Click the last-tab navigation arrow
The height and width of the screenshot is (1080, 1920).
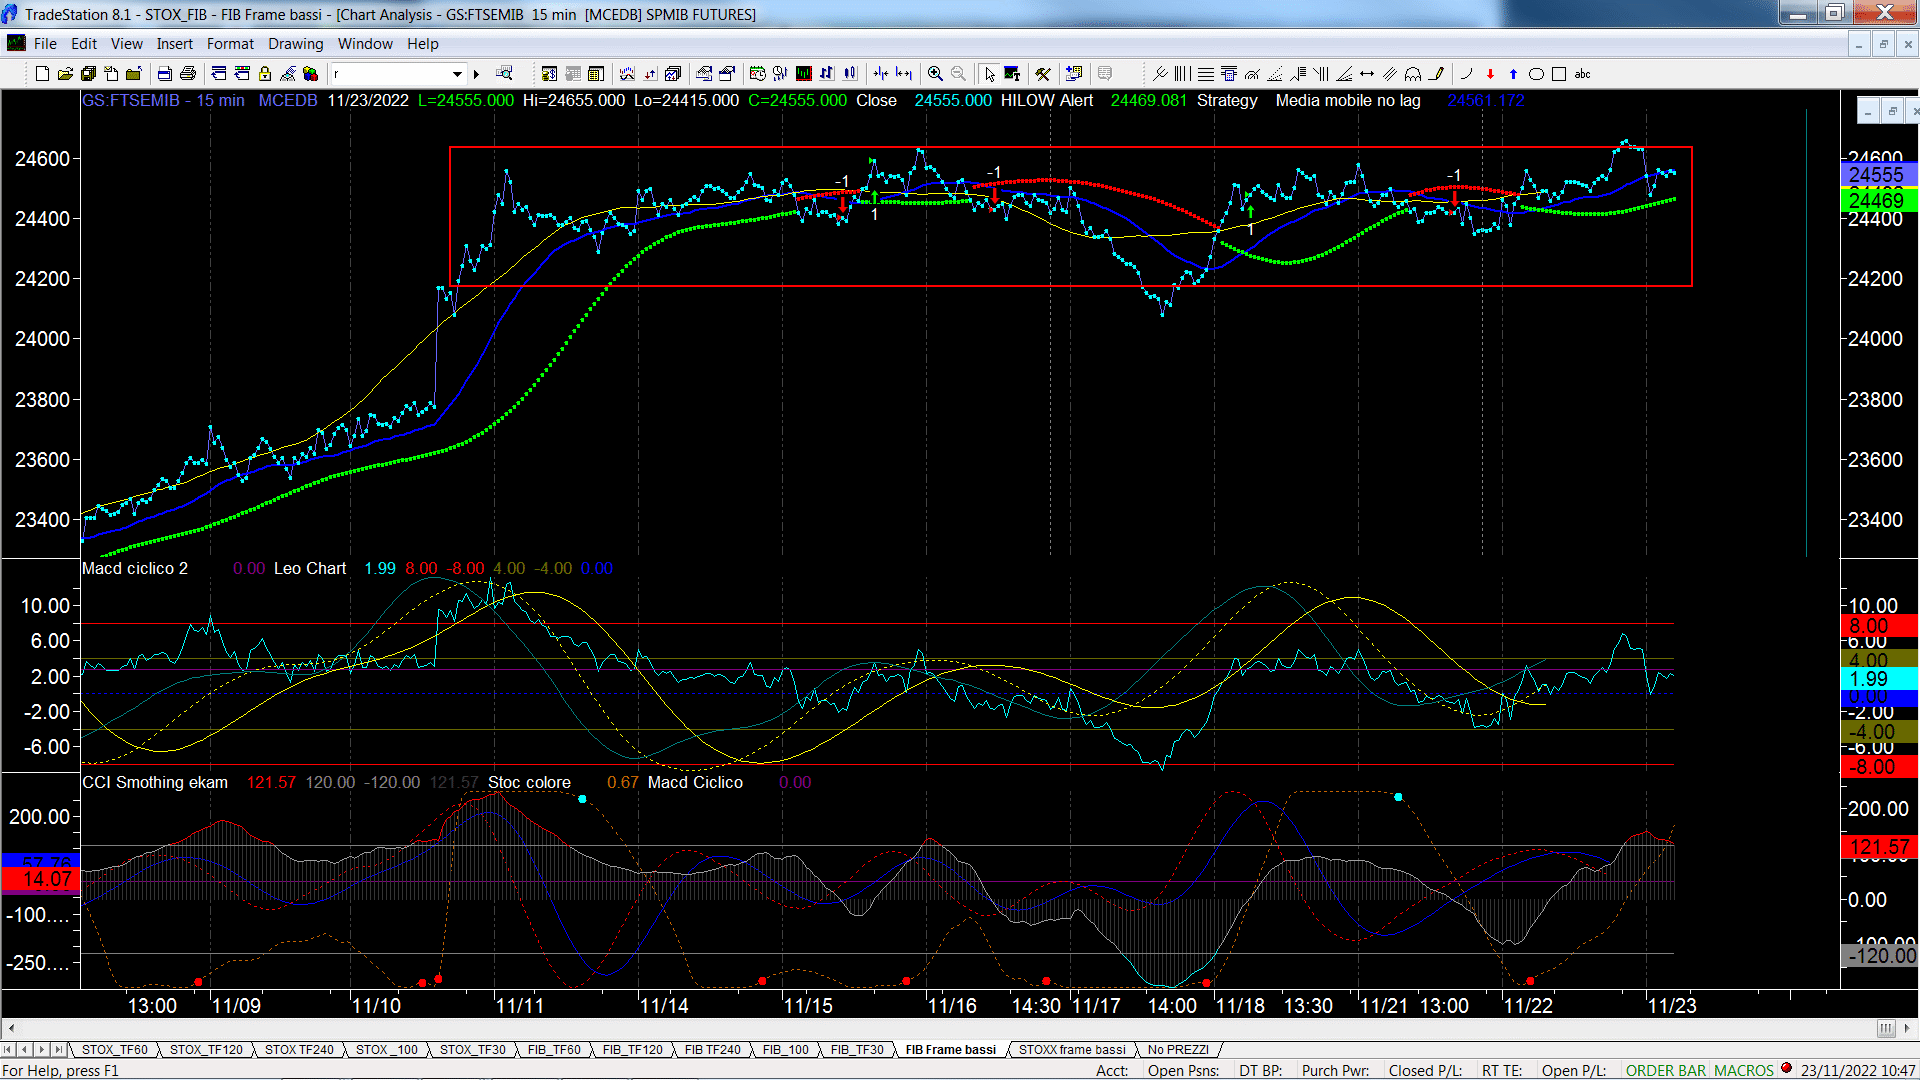tap(59, 1050)
